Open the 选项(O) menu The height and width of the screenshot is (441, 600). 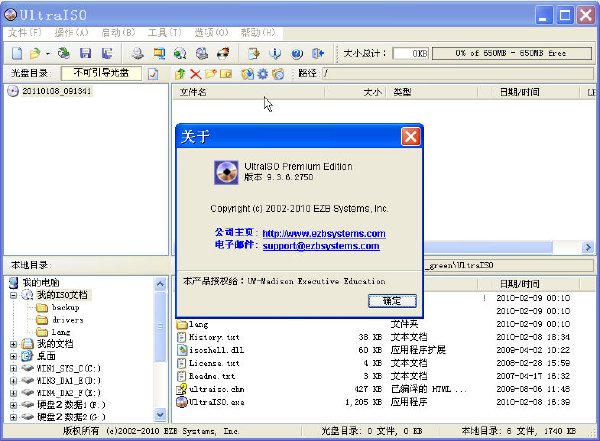[211, 33]
